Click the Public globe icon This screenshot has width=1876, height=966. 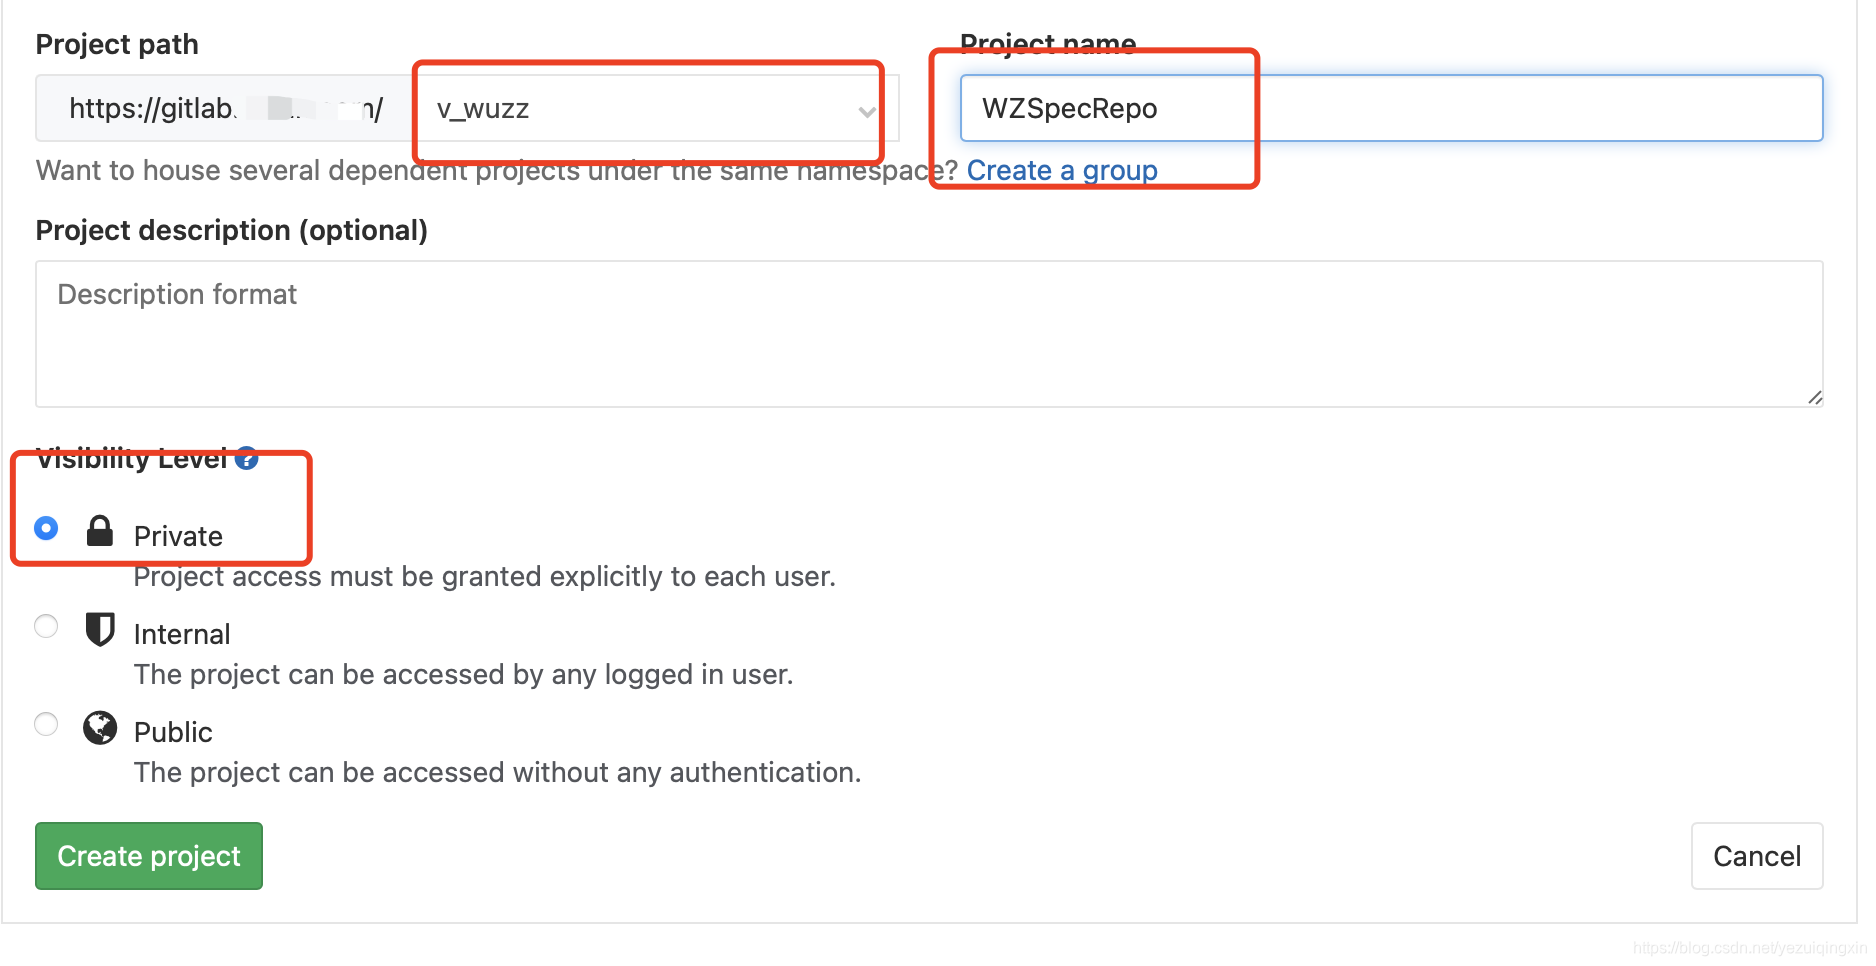click(x=100, y=728)
